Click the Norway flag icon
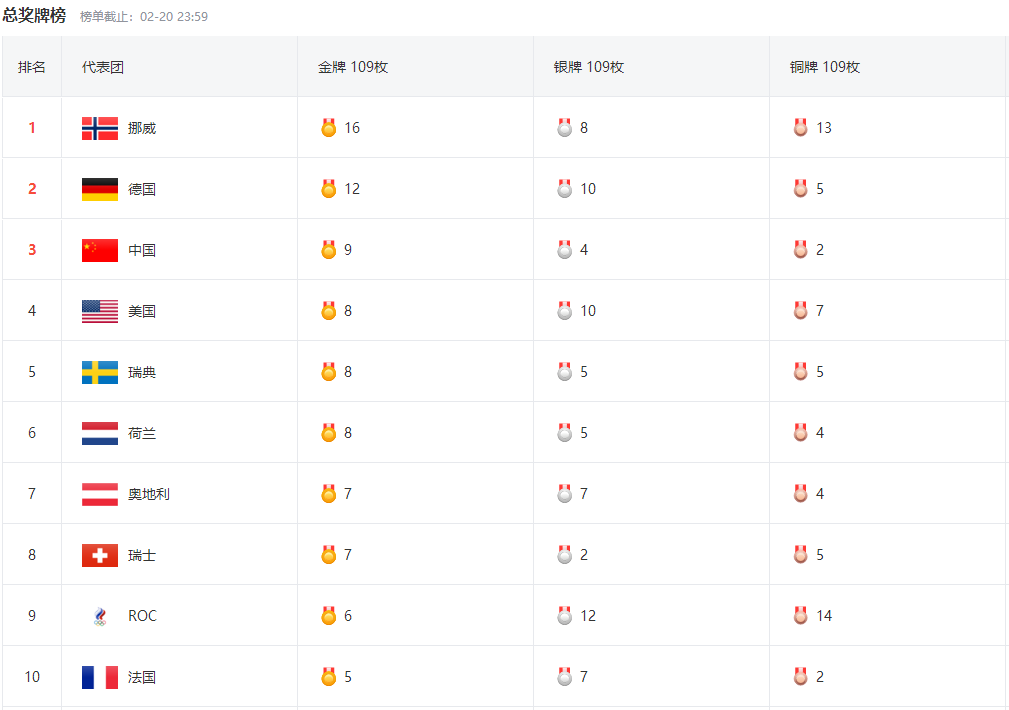1009x710 pixels. (x=99, y=128)
